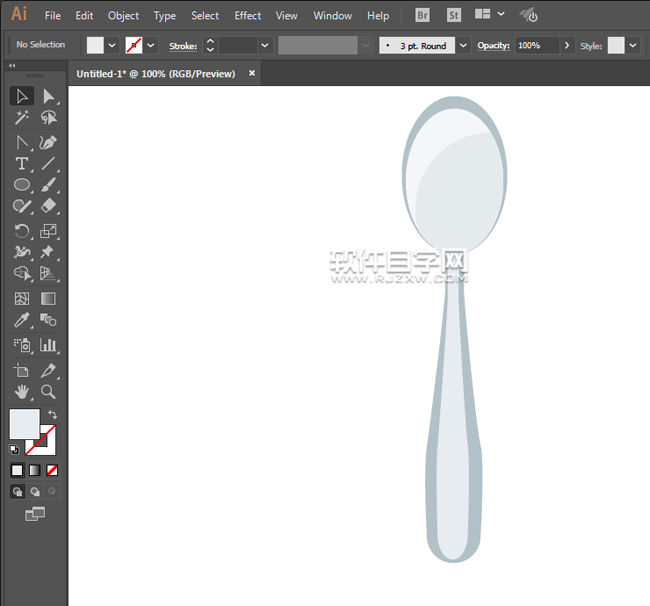Open the Effect menu
The width and height of the screenshot is (650, 606).
[248, 16]
